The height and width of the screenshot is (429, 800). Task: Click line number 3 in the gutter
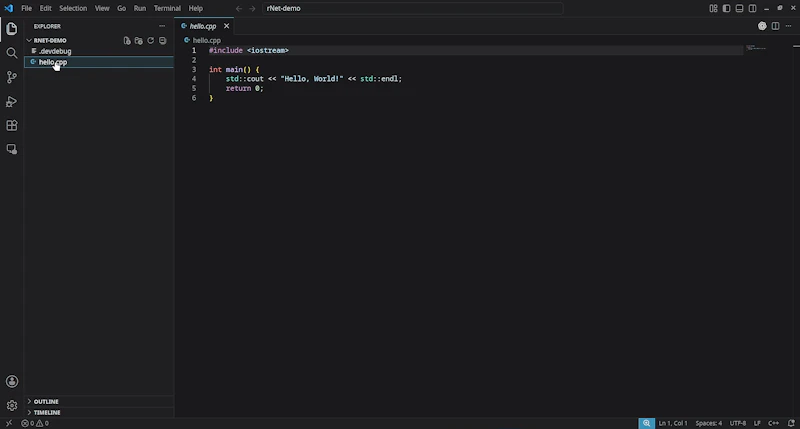click(194, 69)
